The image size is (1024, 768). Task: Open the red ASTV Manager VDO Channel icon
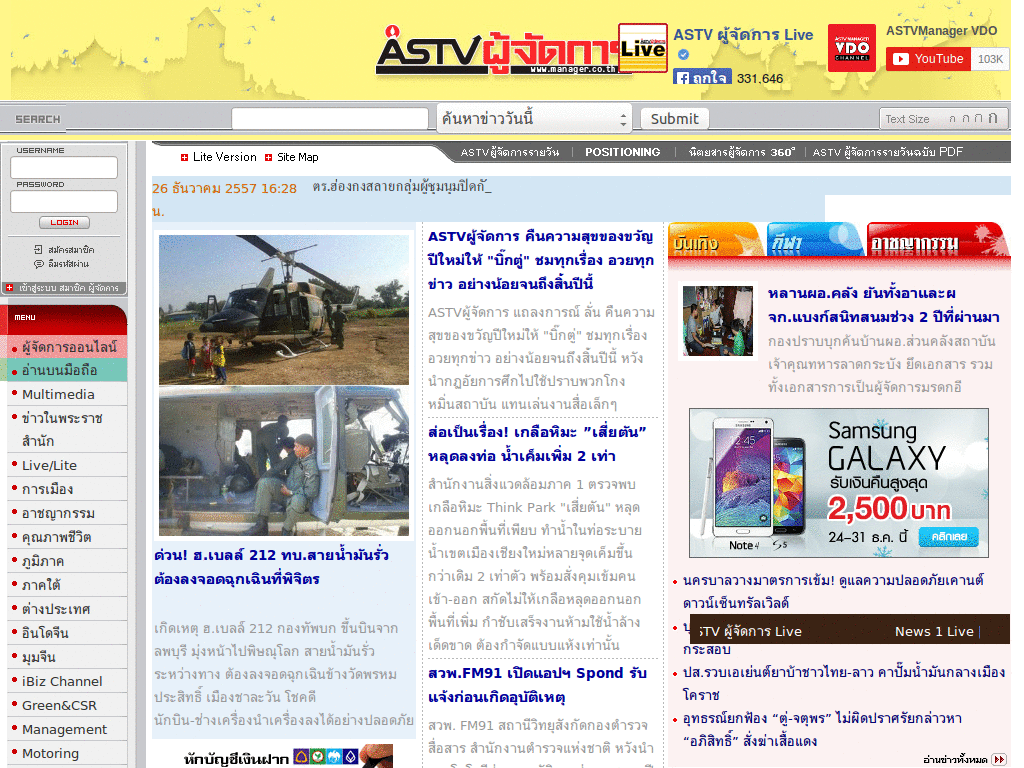(x=852, y=48)
